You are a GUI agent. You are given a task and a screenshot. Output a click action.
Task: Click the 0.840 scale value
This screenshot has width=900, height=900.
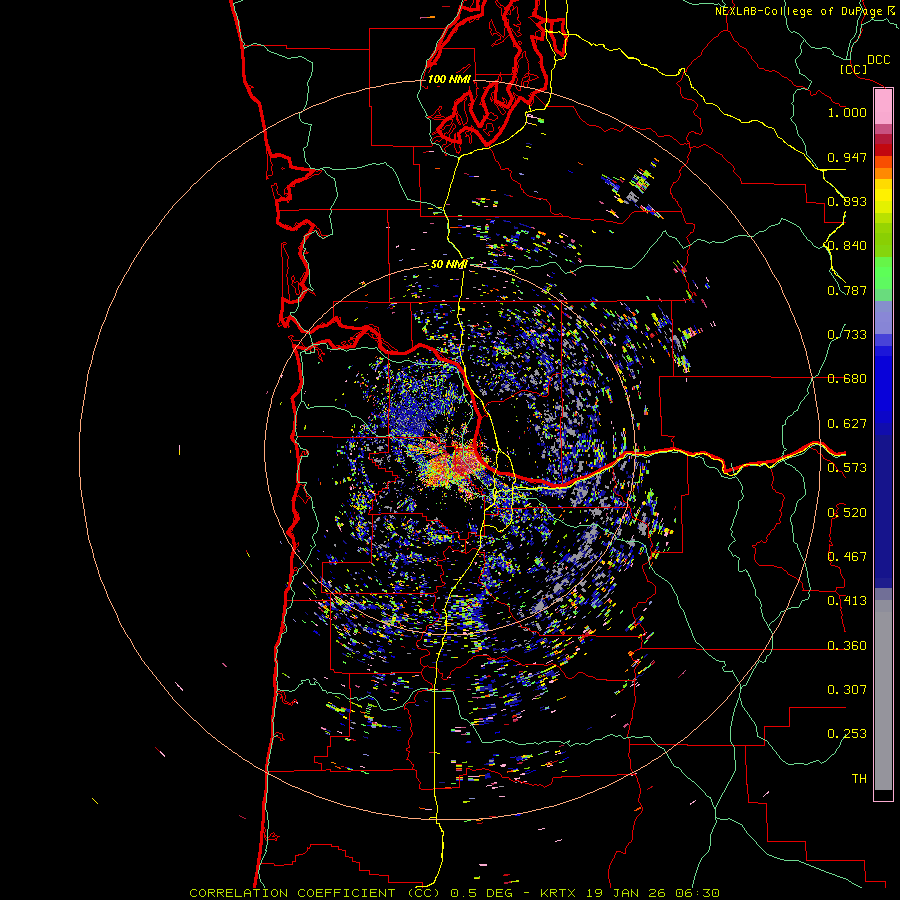pyautogui.click(x=847, y=246)
